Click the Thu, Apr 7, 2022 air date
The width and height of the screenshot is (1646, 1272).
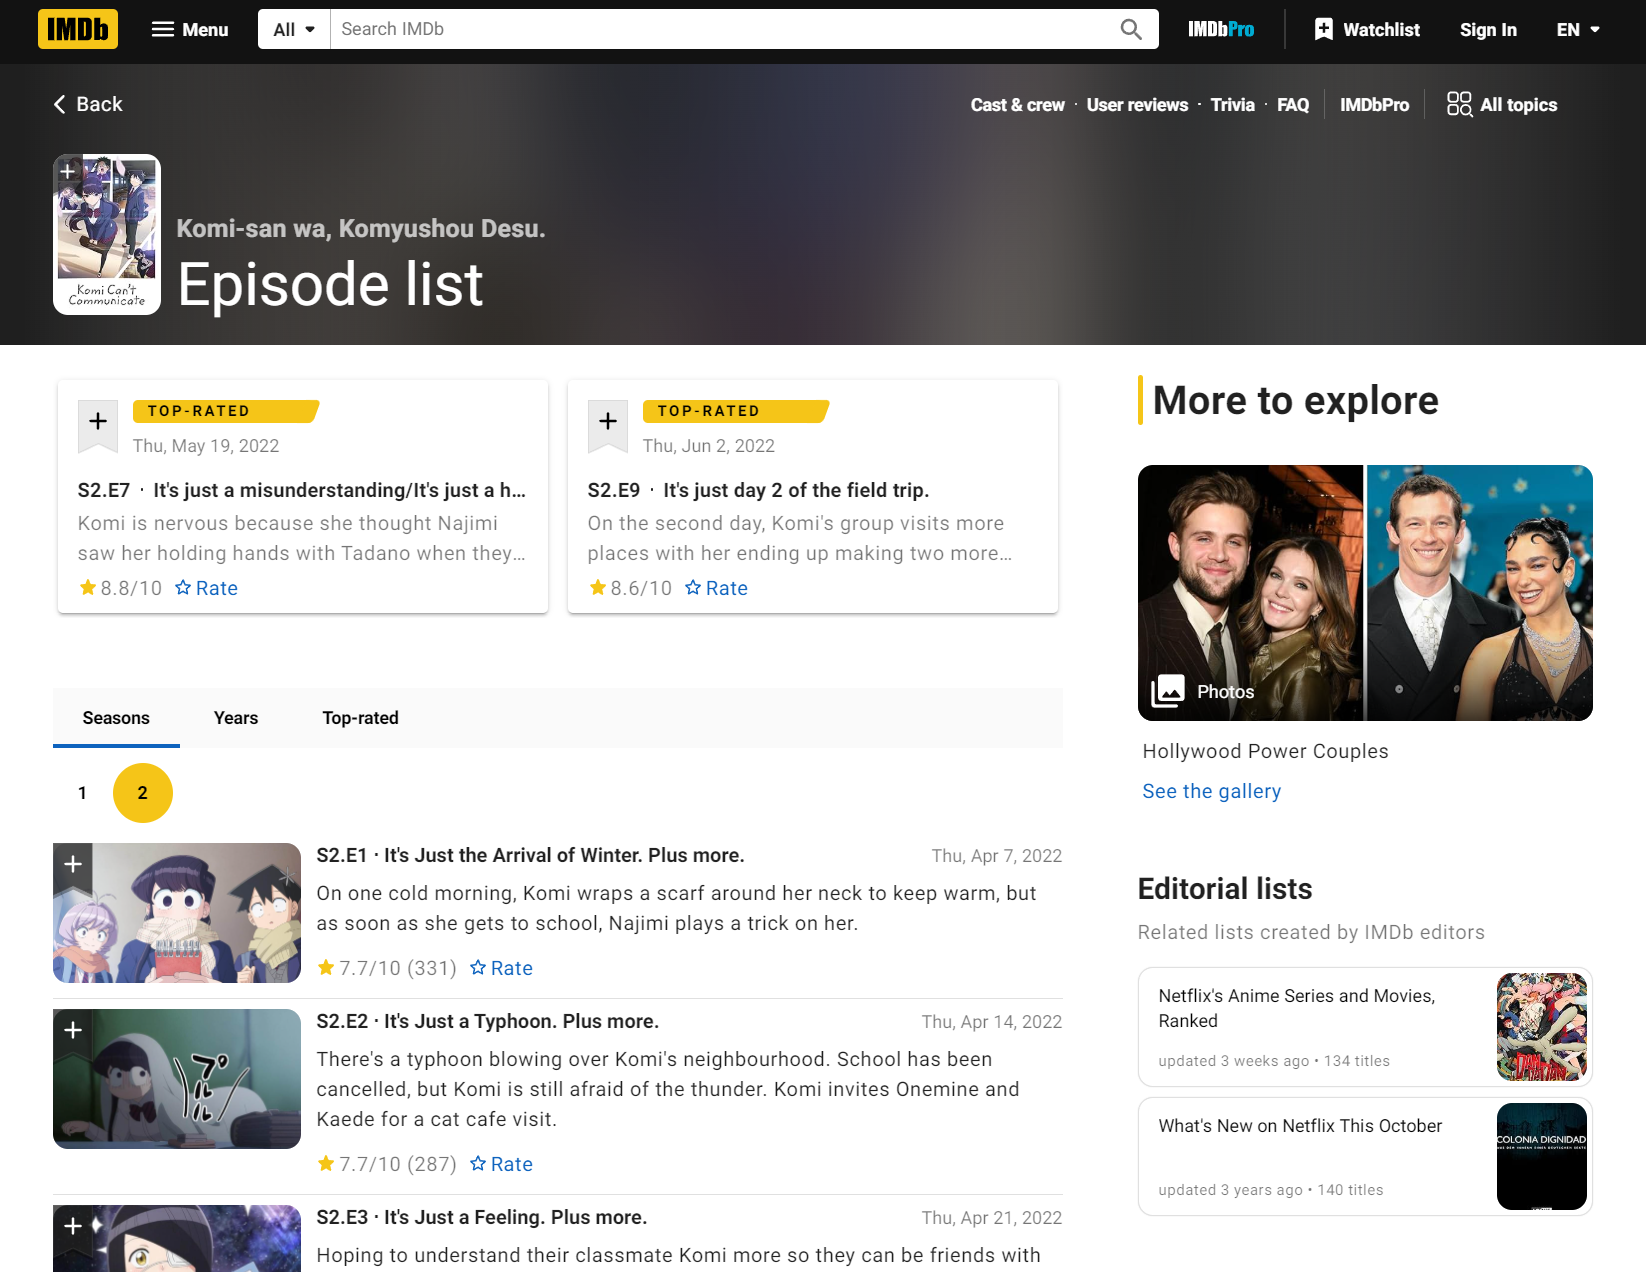997,856
